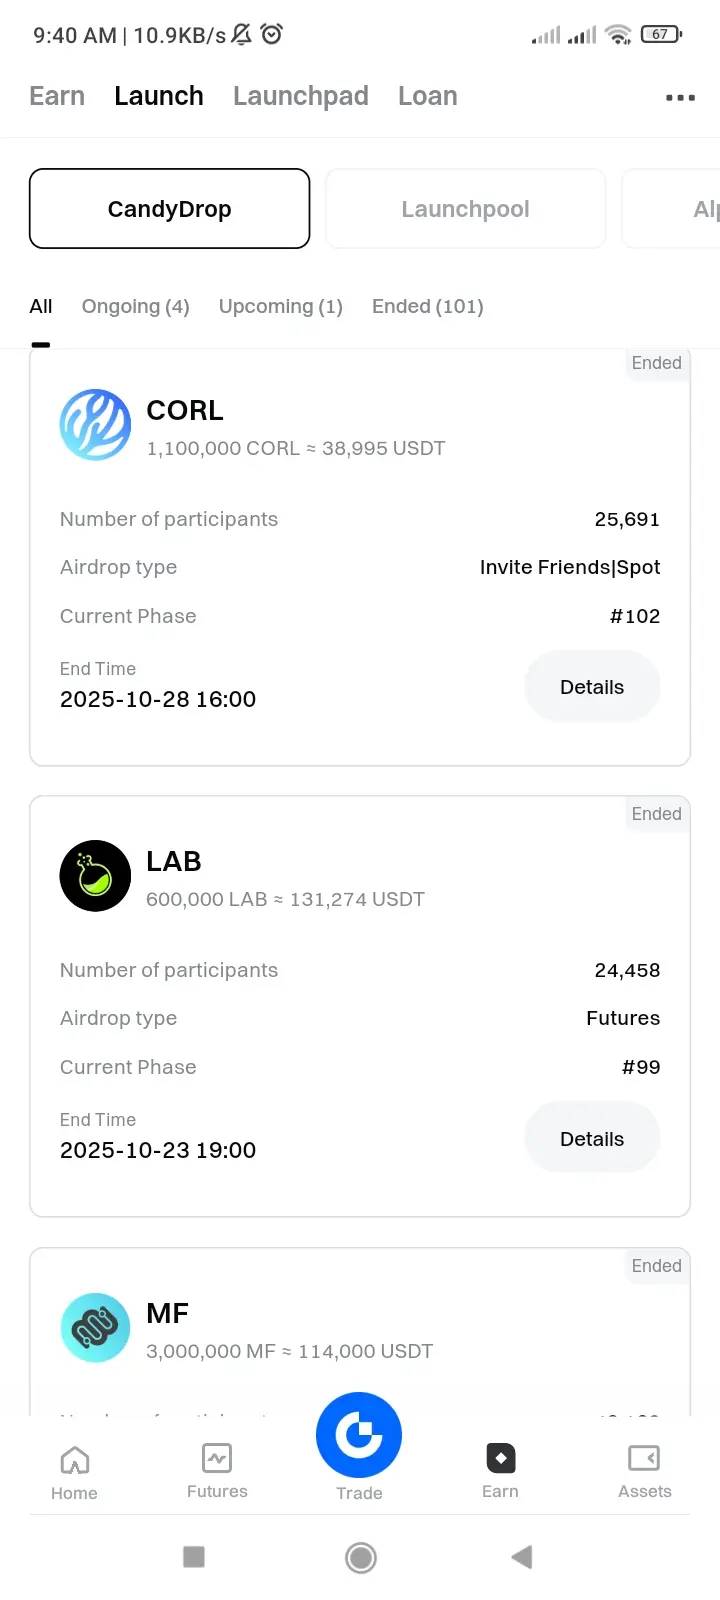The height and width of the screenshot is (1600, 720).
Task: Show Ended (101) events
Action: click(428, 306)
